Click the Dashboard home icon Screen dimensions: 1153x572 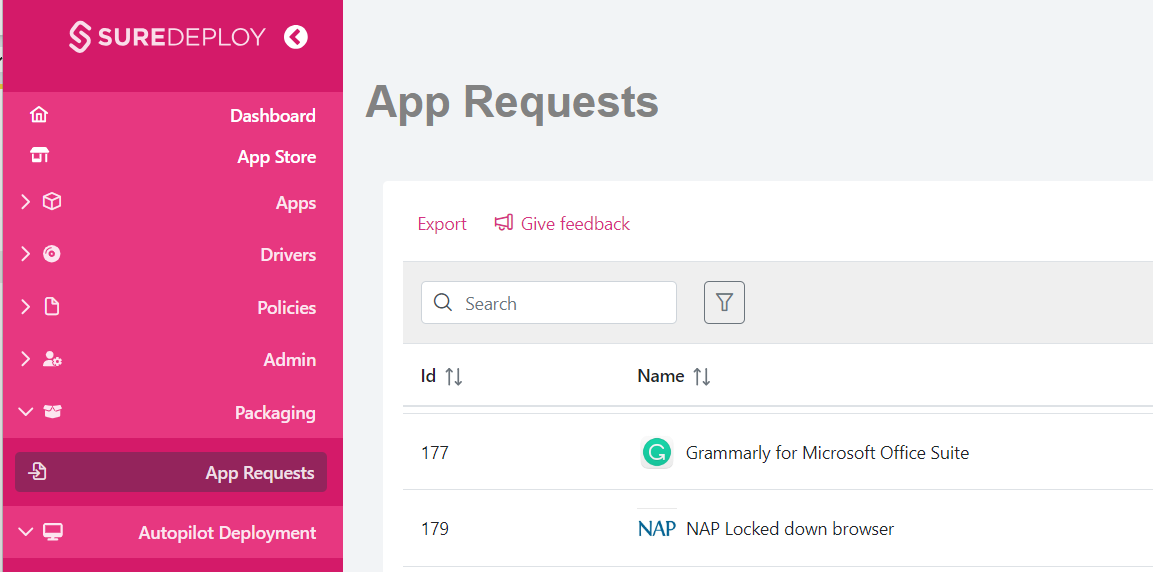pyautogui.click(x=39, y=115)
